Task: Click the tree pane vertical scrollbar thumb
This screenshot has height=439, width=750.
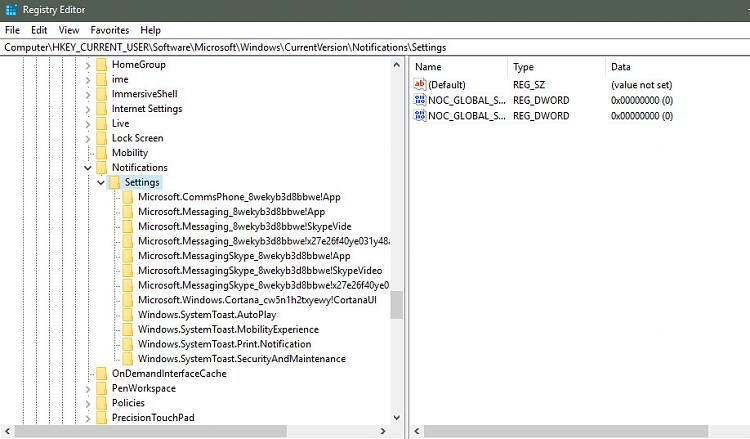Action: click(397, 305)
